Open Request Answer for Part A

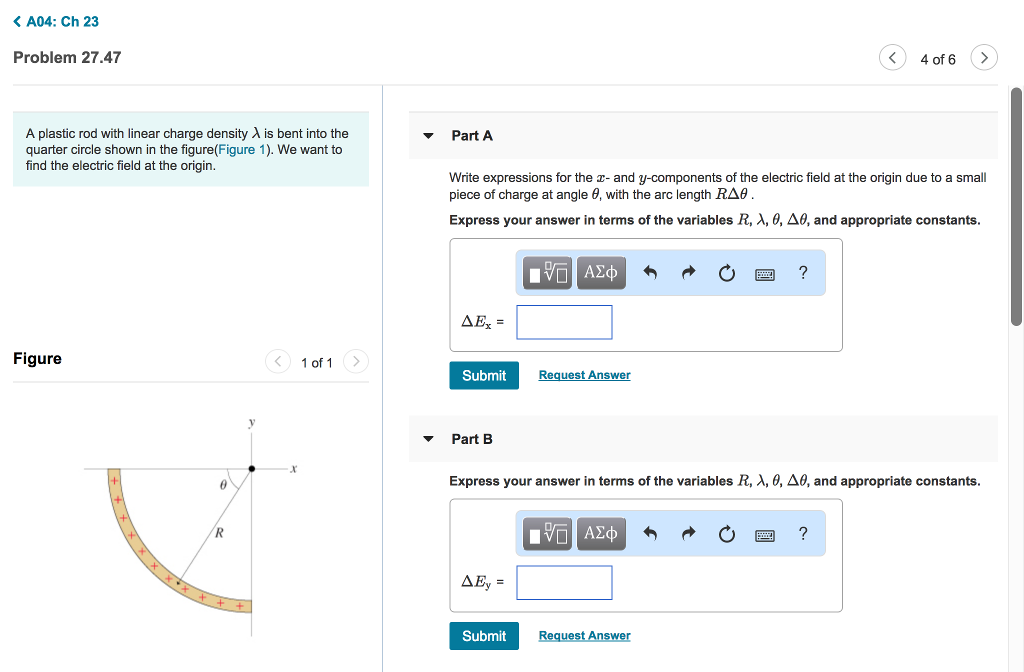click(x=584, y=374)
